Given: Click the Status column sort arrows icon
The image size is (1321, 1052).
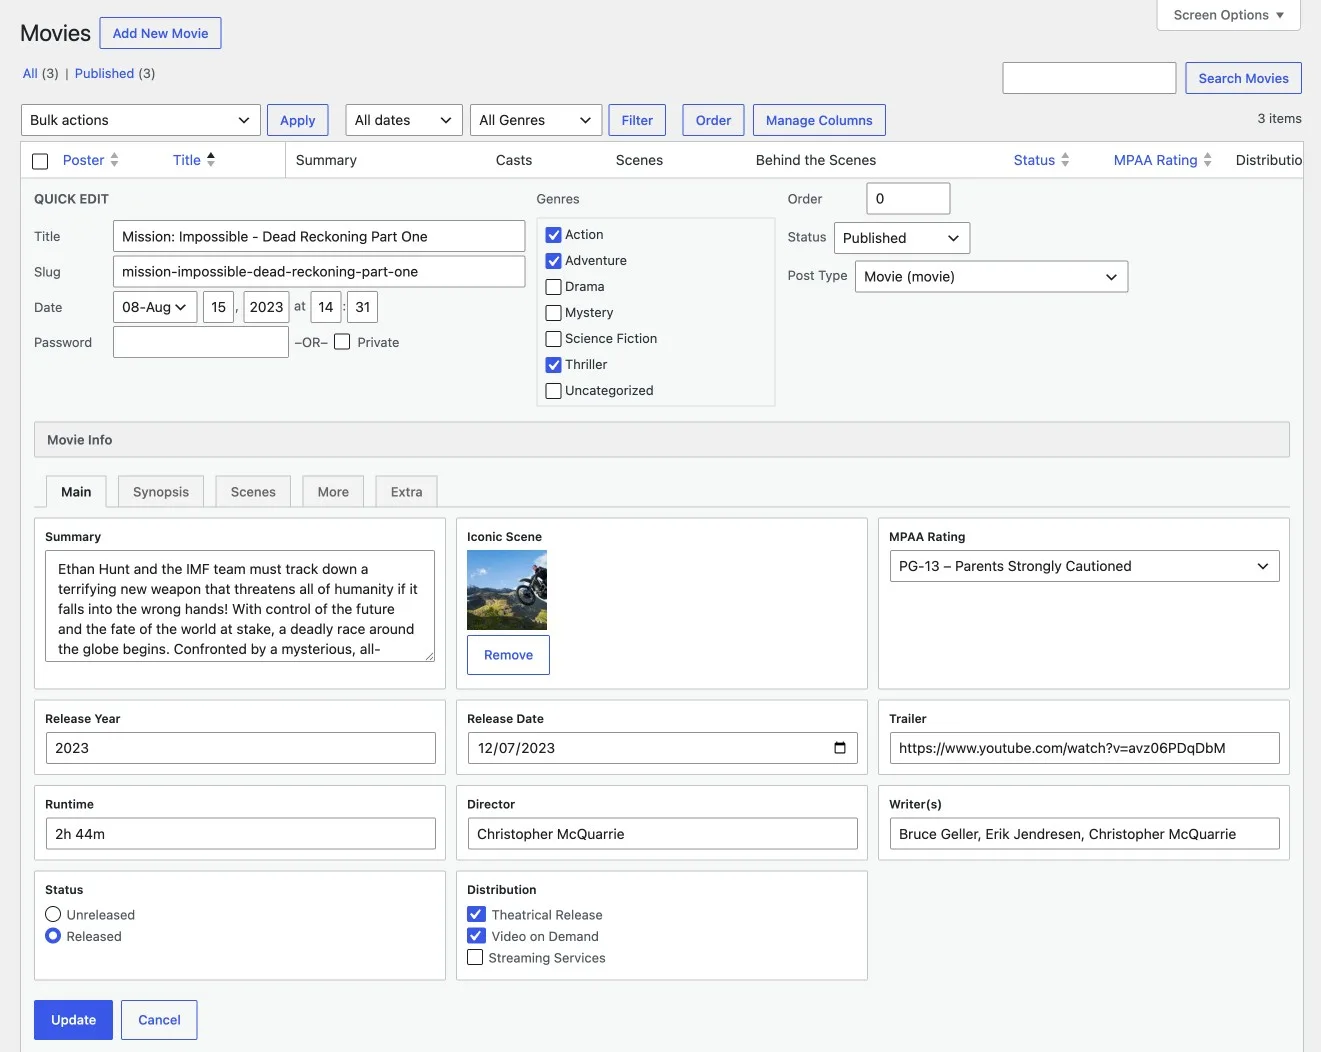Looking at the screenshot, I should 1065,160.
